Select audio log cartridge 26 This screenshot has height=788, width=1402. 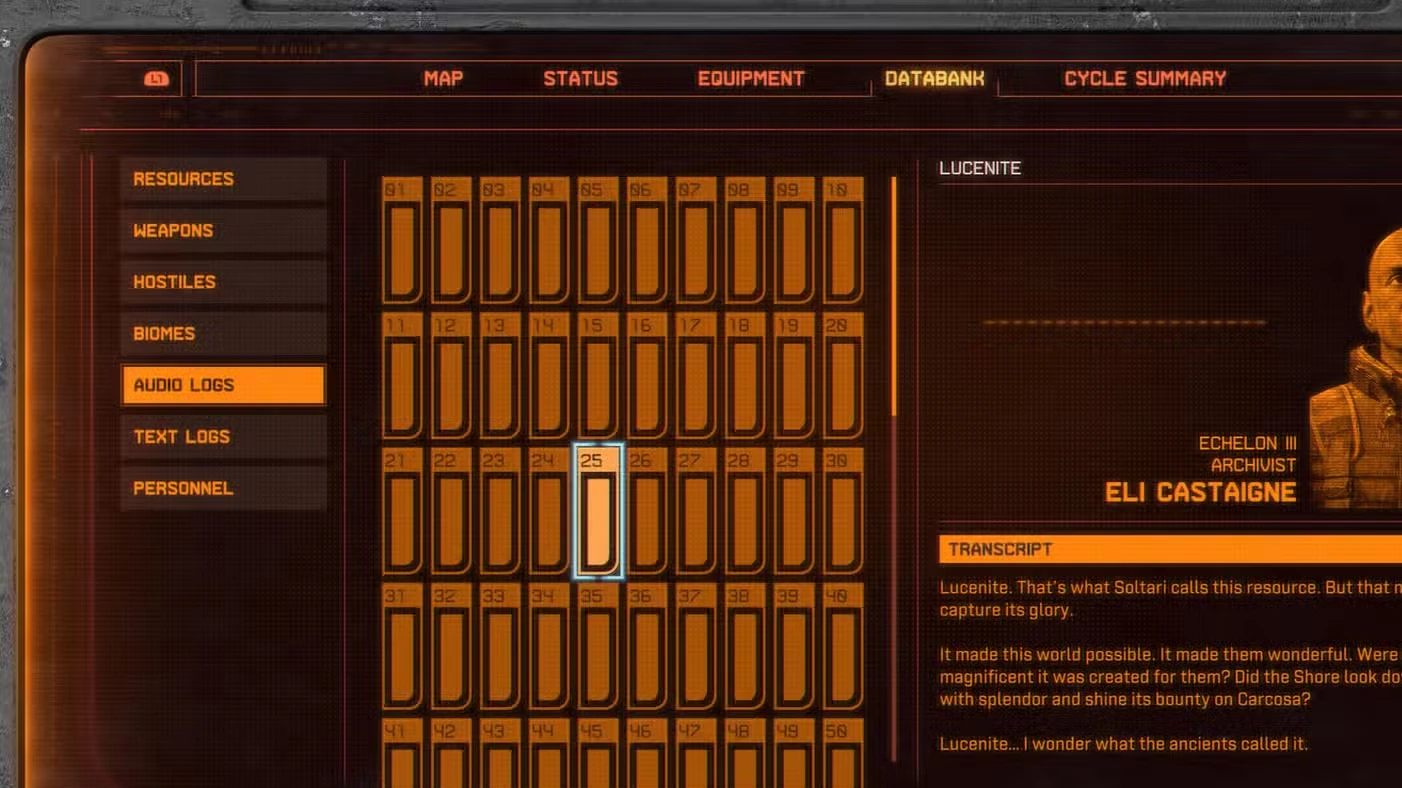647,511
